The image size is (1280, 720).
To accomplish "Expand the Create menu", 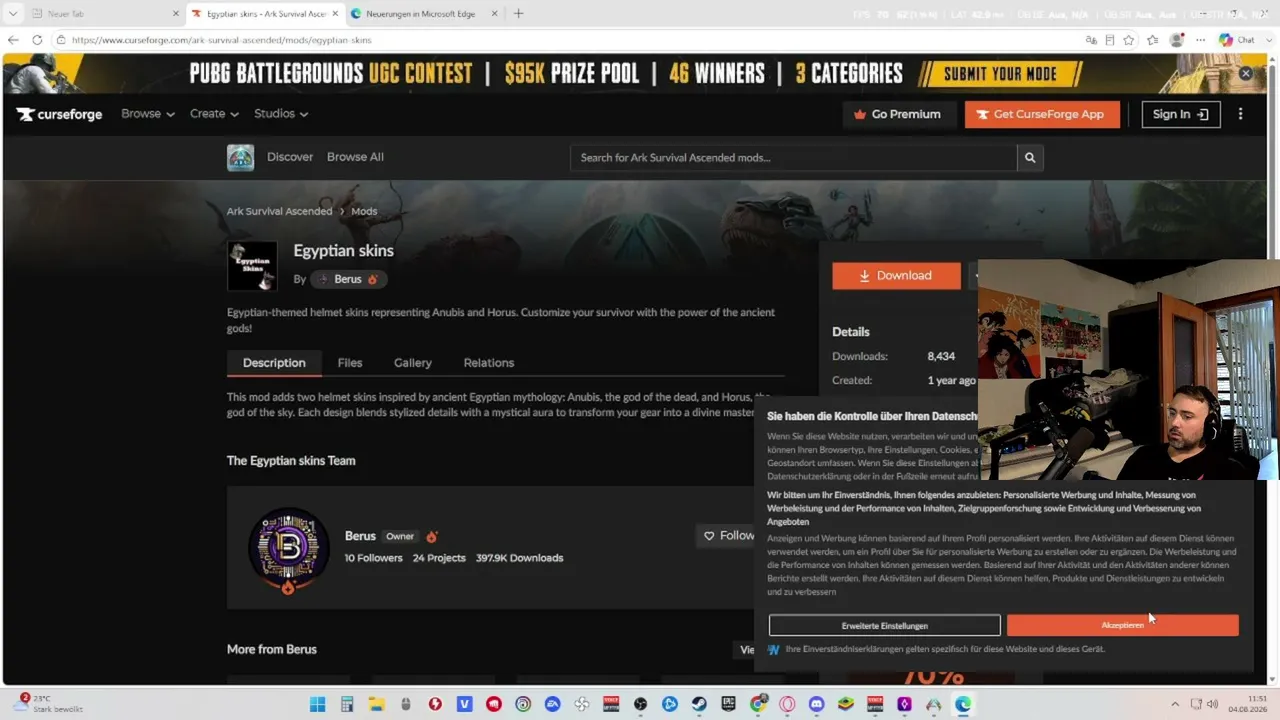I will (x=214, y=114).
